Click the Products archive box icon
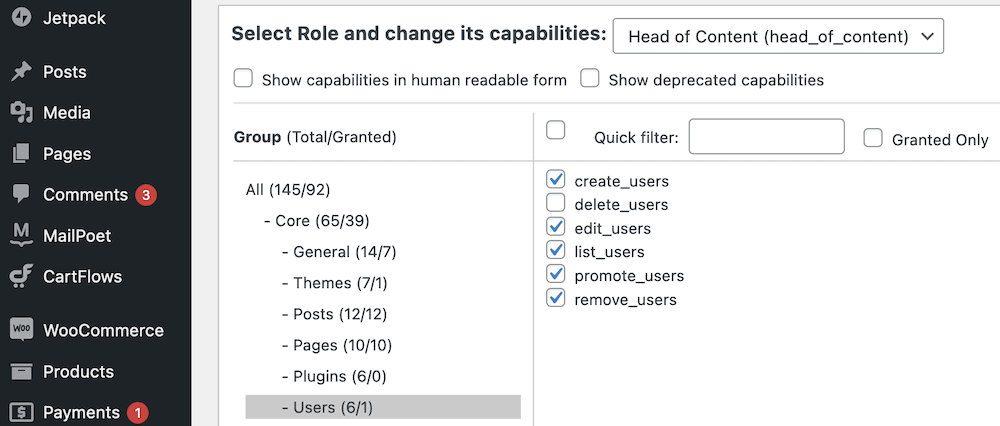The height and width of the screenshot is (426, 1000). pyautogui.click(x=21, y=371)
